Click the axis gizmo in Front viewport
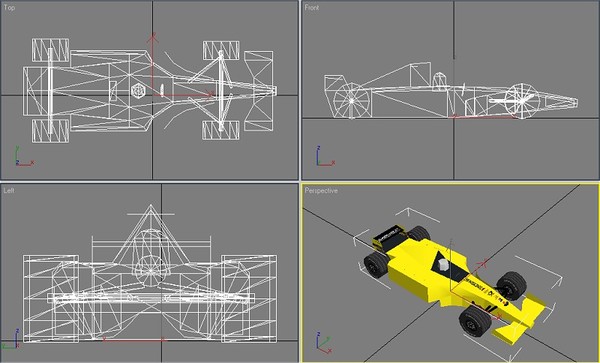This screenshot has width=600, height=363. pyautogui.click(x=325, y=156)
